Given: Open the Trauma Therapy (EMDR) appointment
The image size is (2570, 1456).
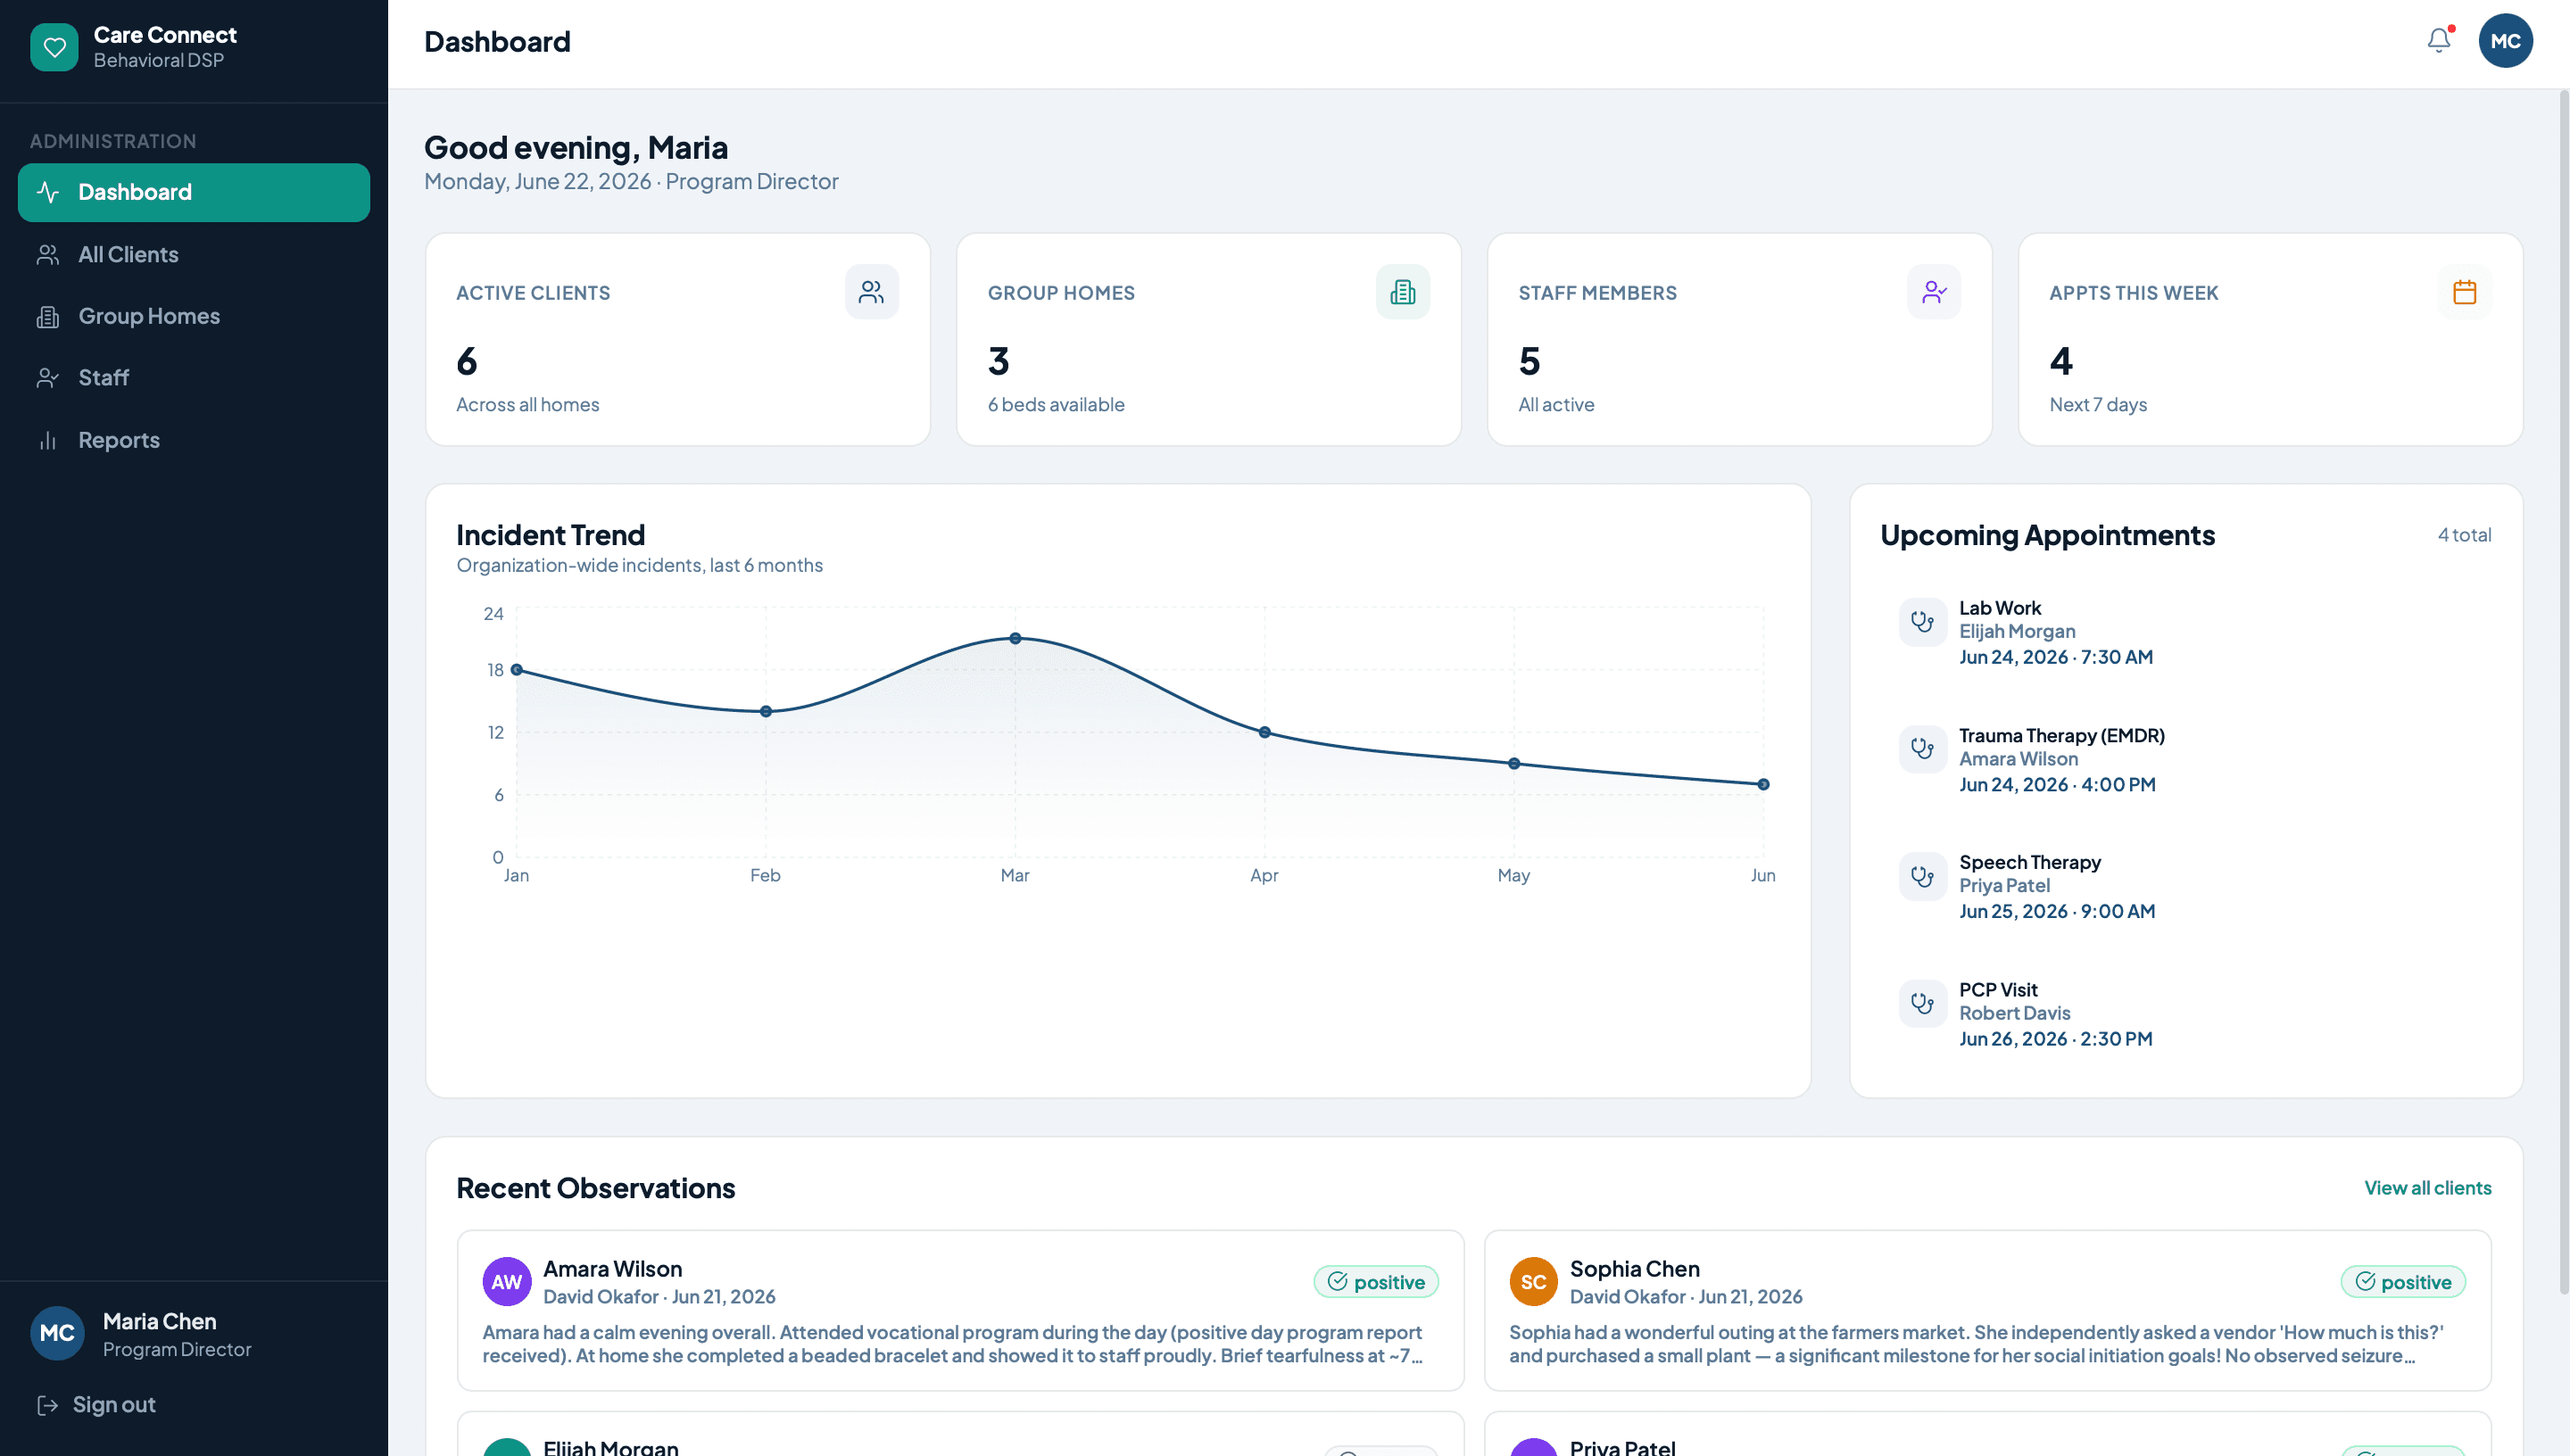Looking at the screenshot, I should pos(2186,760).
